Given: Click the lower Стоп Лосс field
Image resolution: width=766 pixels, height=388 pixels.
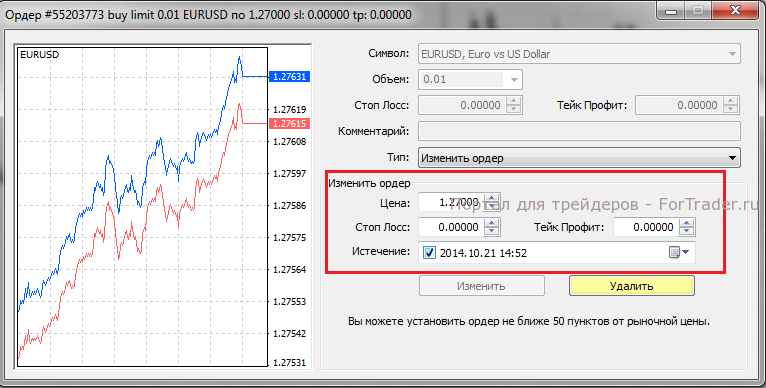Looking at the screenshot, I should [451, 227].
